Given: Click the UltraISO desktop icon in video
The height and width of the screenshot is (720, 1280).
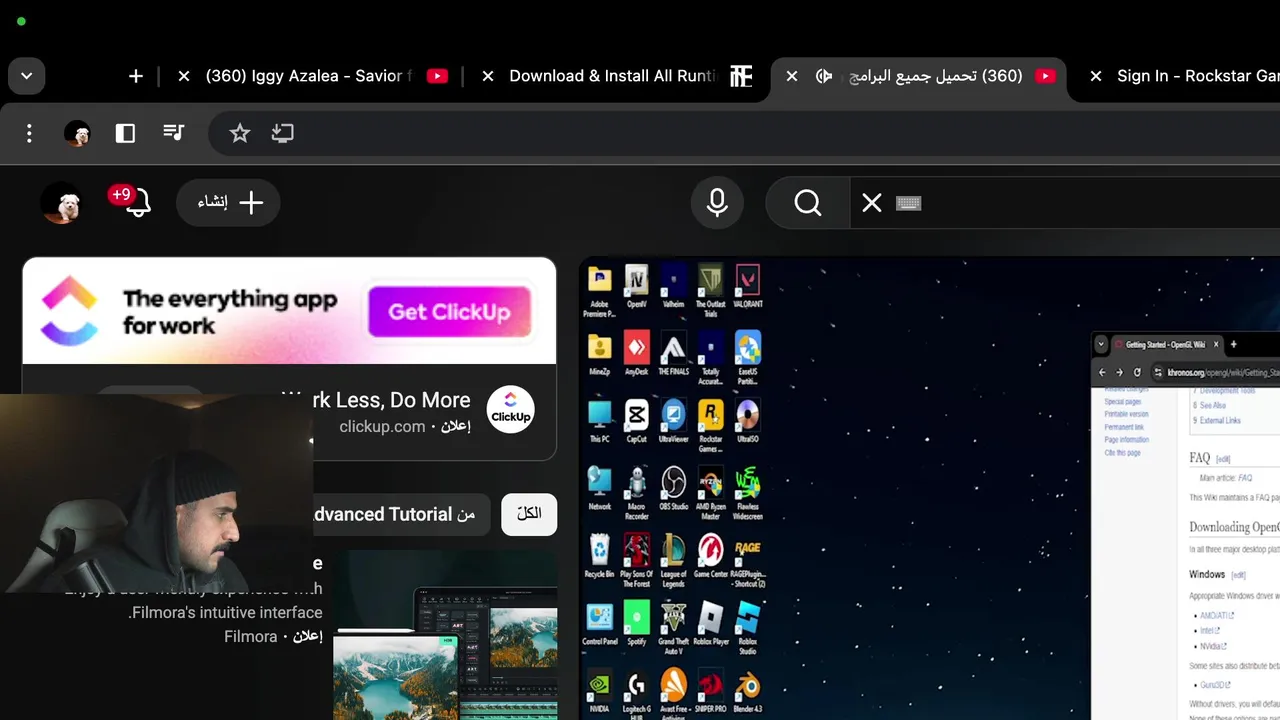Looking at the screenshot, I should pos(747,421).
